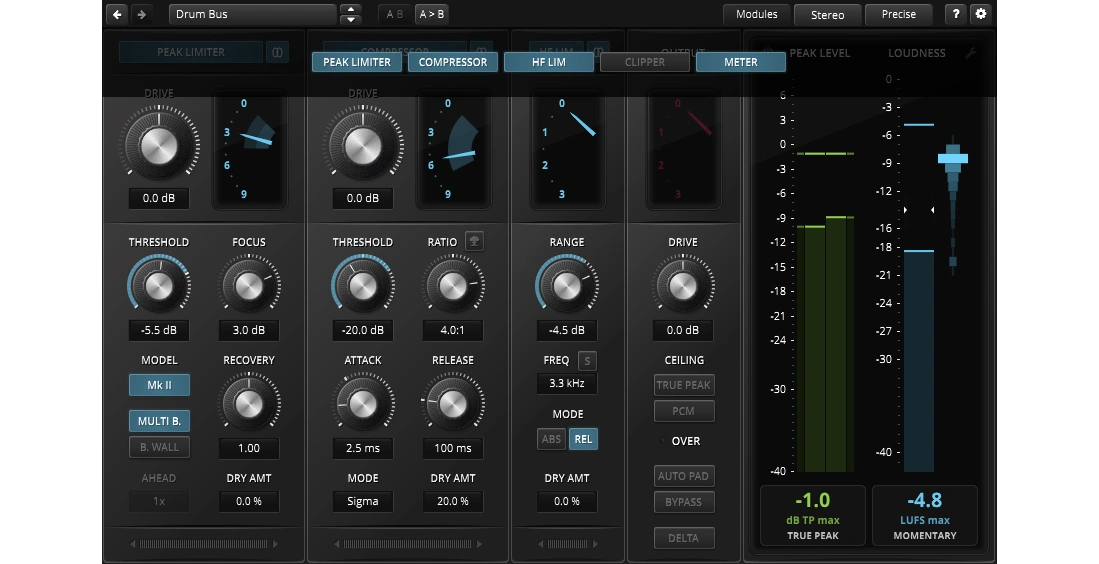Open the AHEAD 1x selector
Screen dimensions: 1099x564
coord(159,501)
